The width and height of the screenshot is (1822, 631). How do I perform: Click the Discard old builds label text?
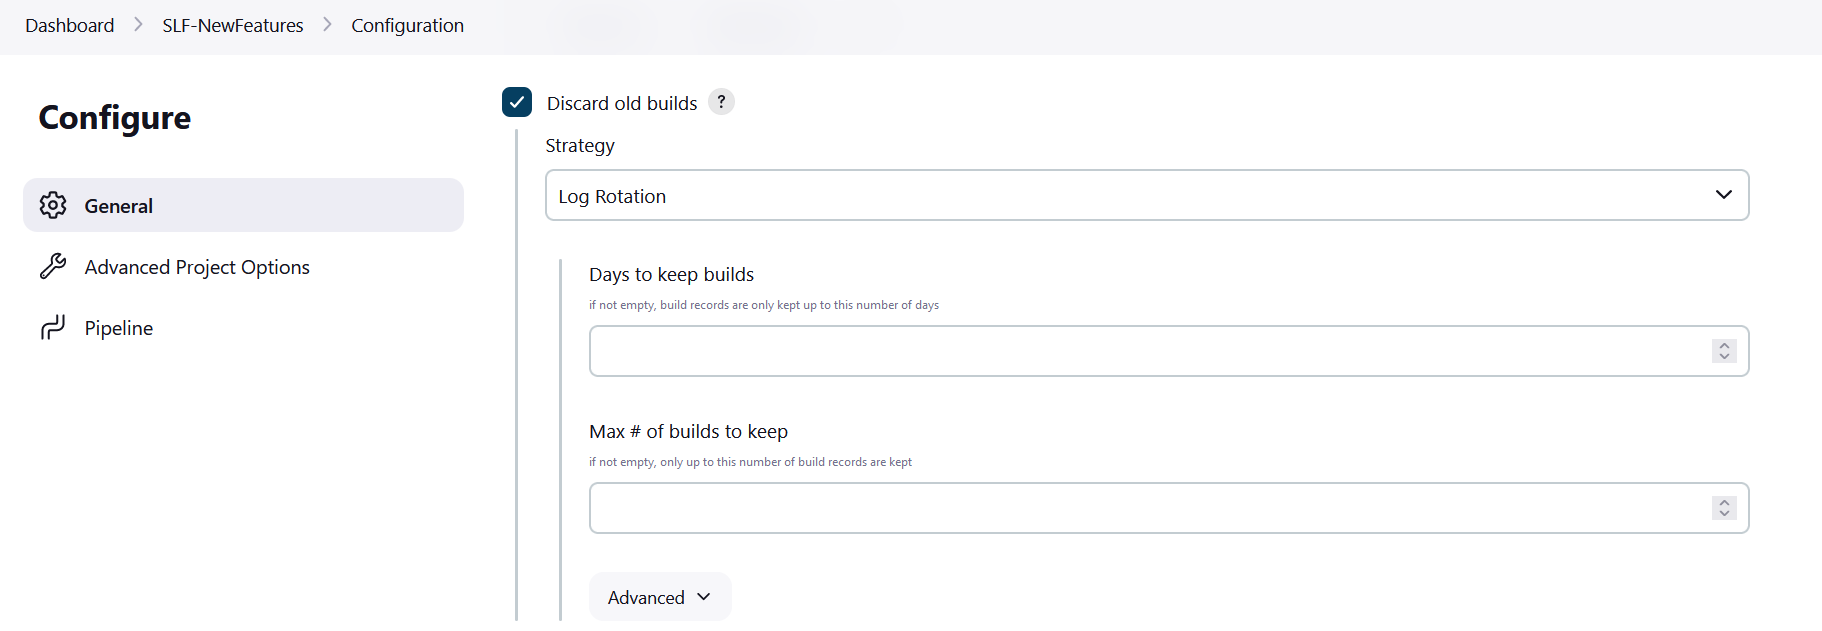tap(622, 103)
